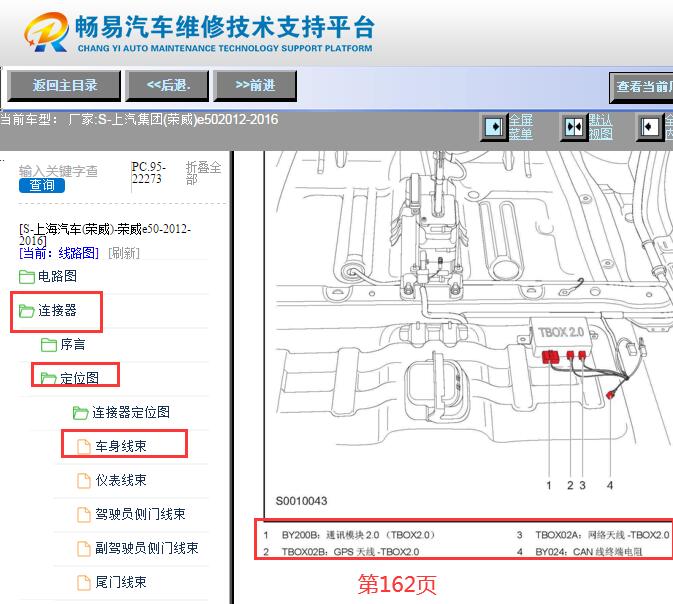673x604 pixels.
Task: Click the 畅易 R logo
Action: click(x=47, y=32)
